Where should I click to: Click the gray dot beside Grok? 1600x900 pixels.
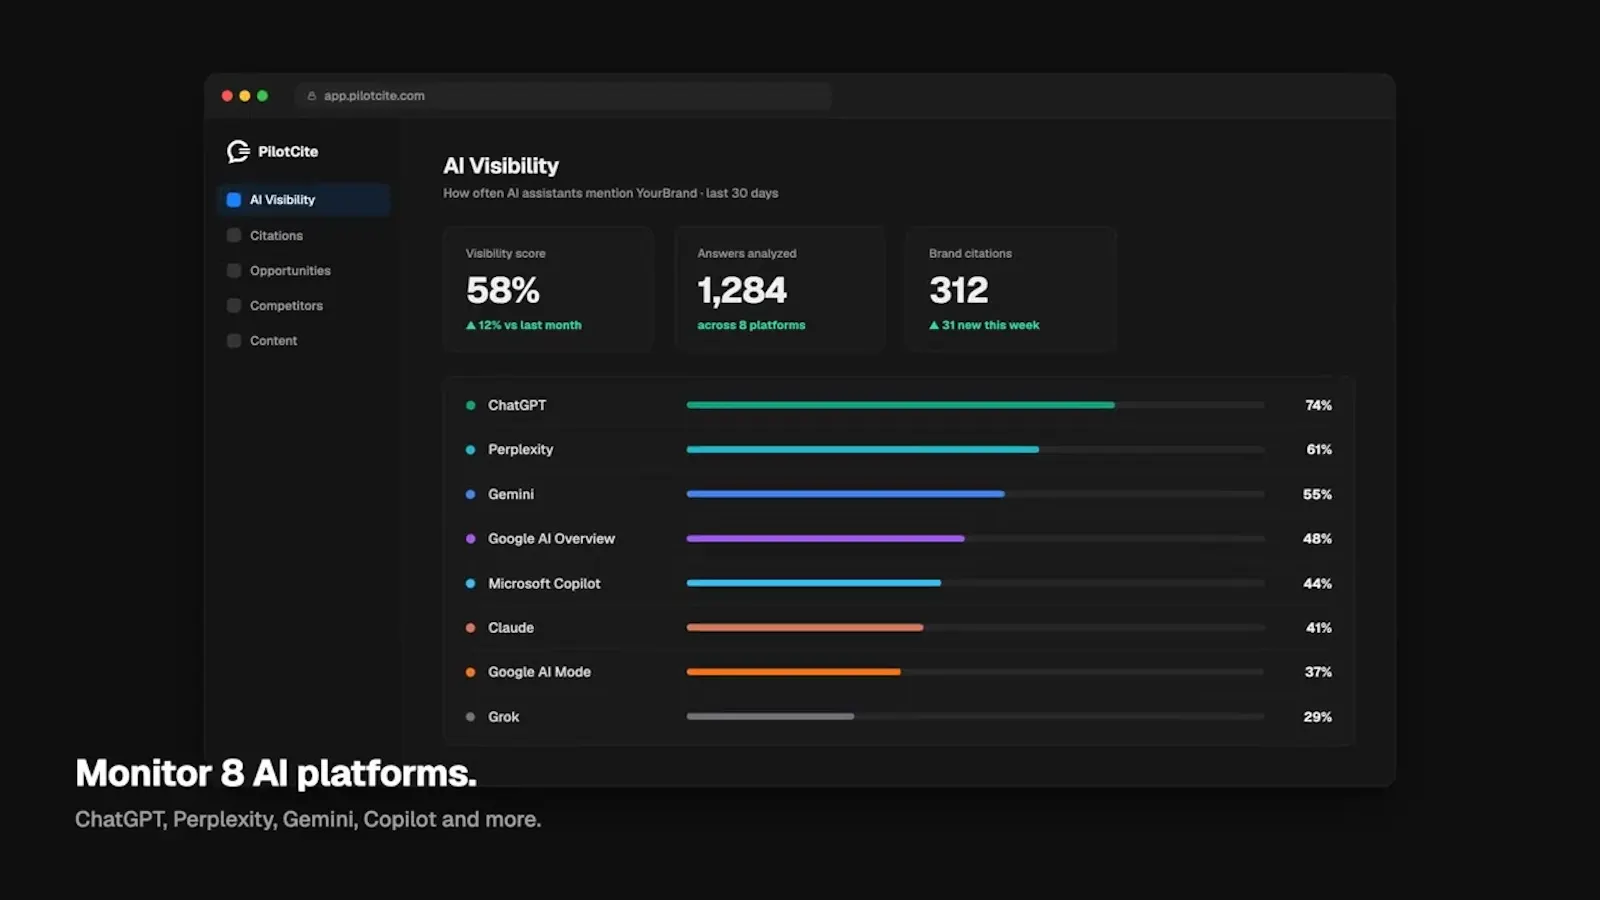(x=470, y=717)
